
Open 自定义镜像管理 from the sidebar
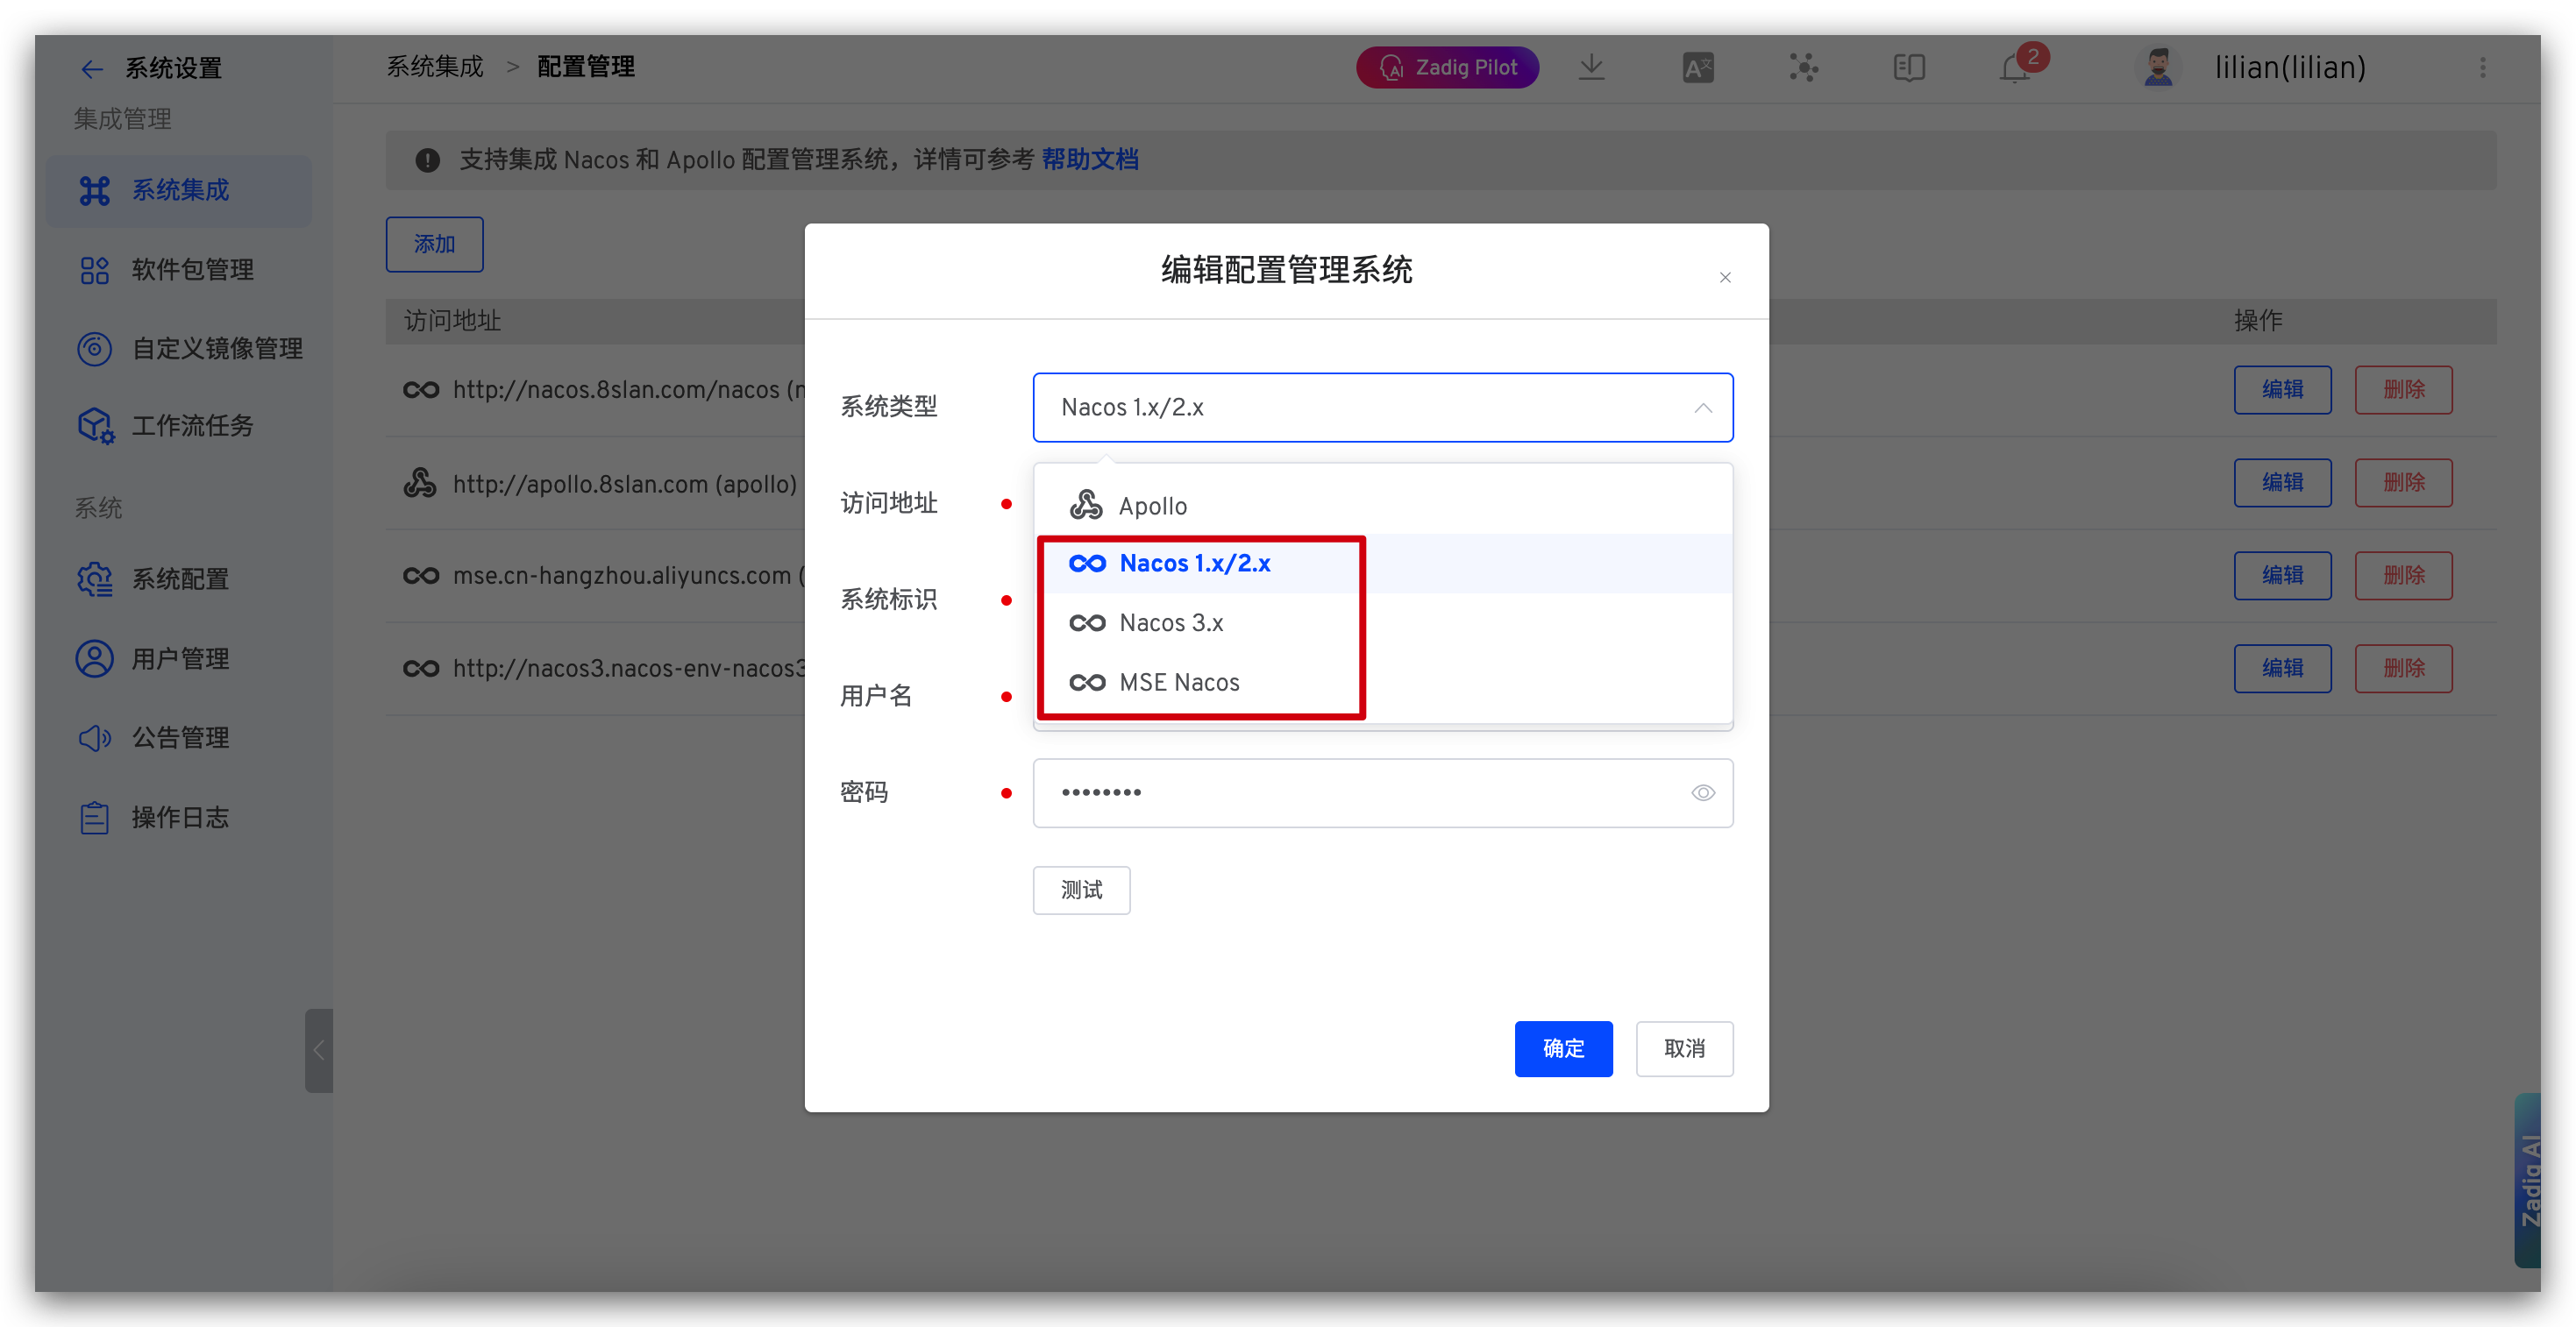(x=216, y=349)
